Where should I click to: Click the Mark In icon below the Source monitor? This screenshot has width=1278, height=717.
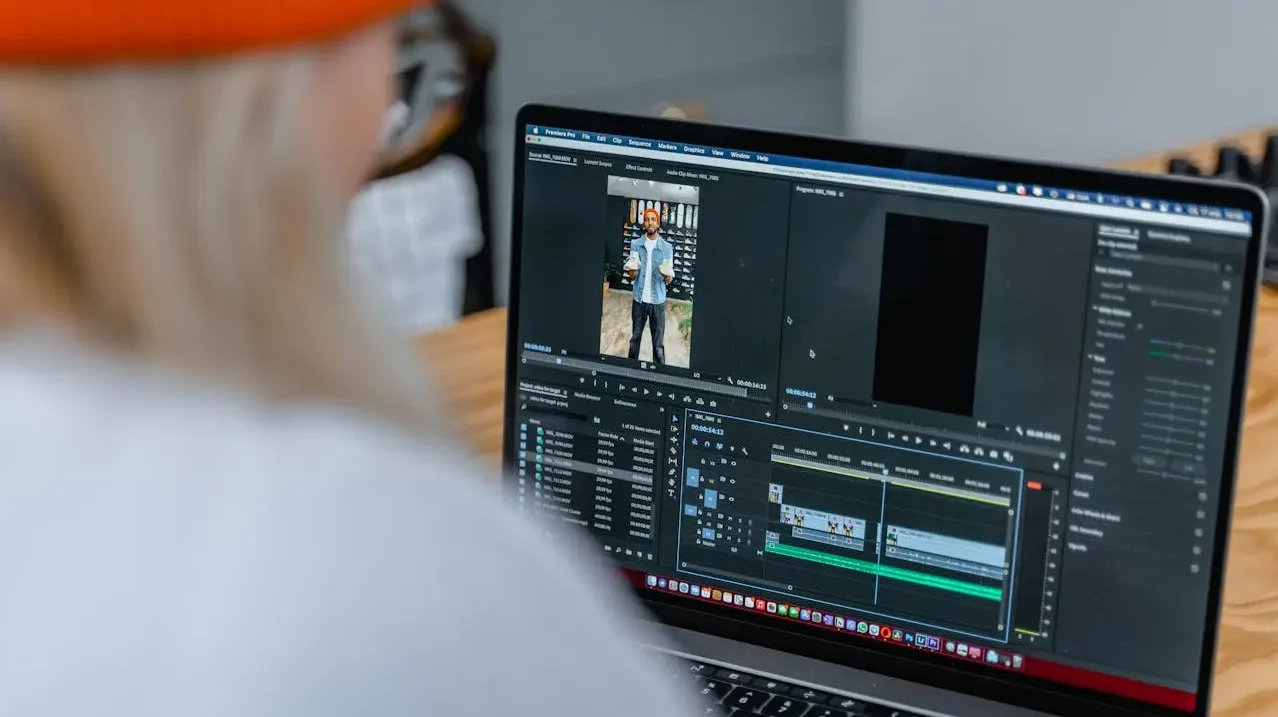[596, 382]
